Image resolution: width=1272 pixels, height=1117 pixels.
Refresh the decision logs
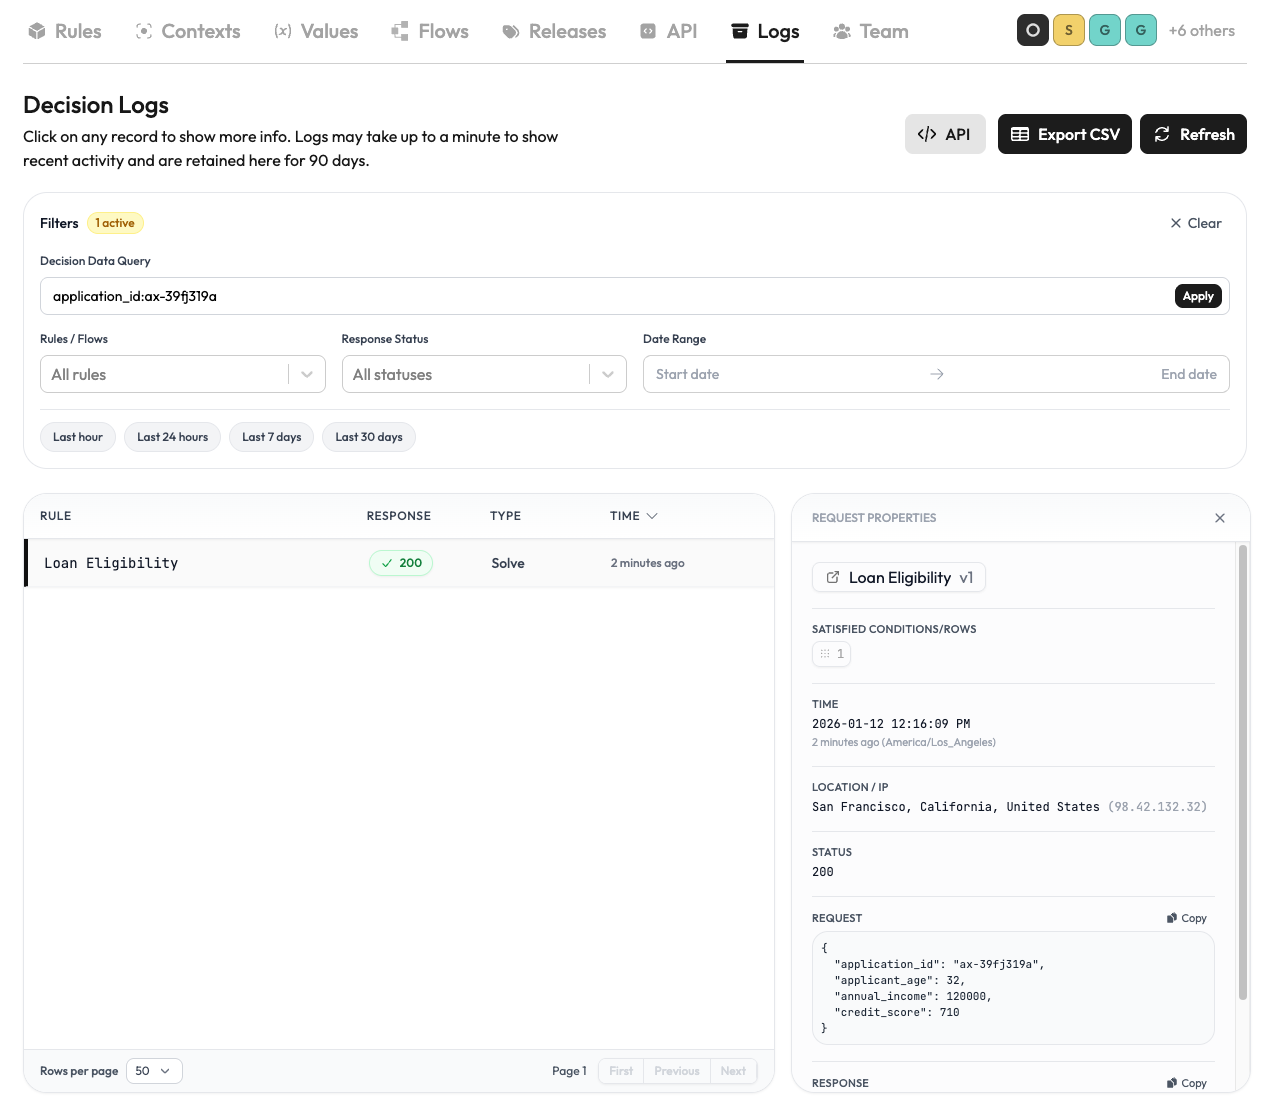(x=1193, y=133)
